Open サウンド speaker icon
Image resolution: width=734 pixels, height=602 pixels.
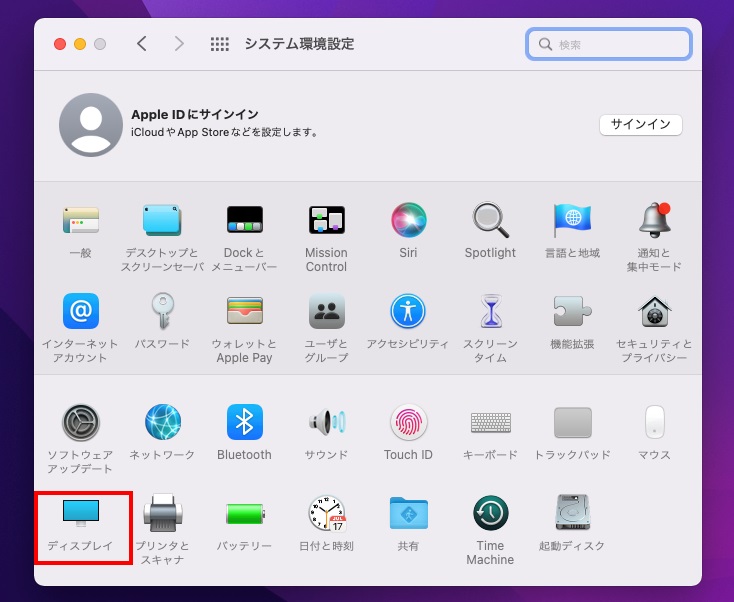pos(326,422)
